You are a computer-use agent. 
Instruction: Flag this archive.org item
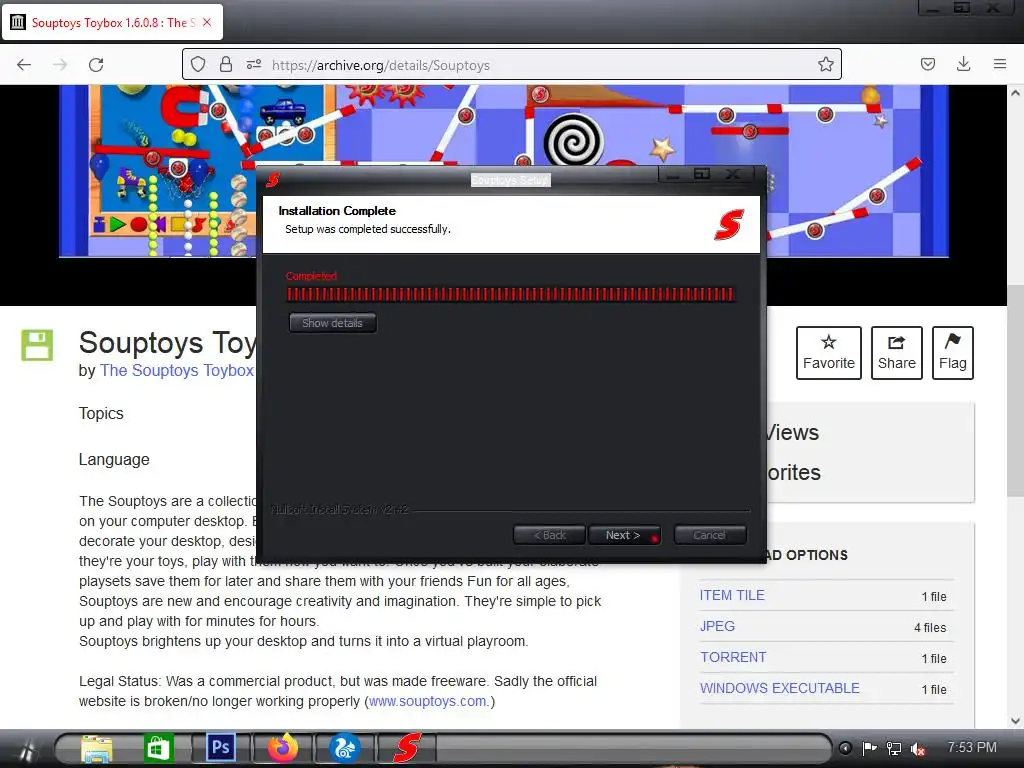953,353
